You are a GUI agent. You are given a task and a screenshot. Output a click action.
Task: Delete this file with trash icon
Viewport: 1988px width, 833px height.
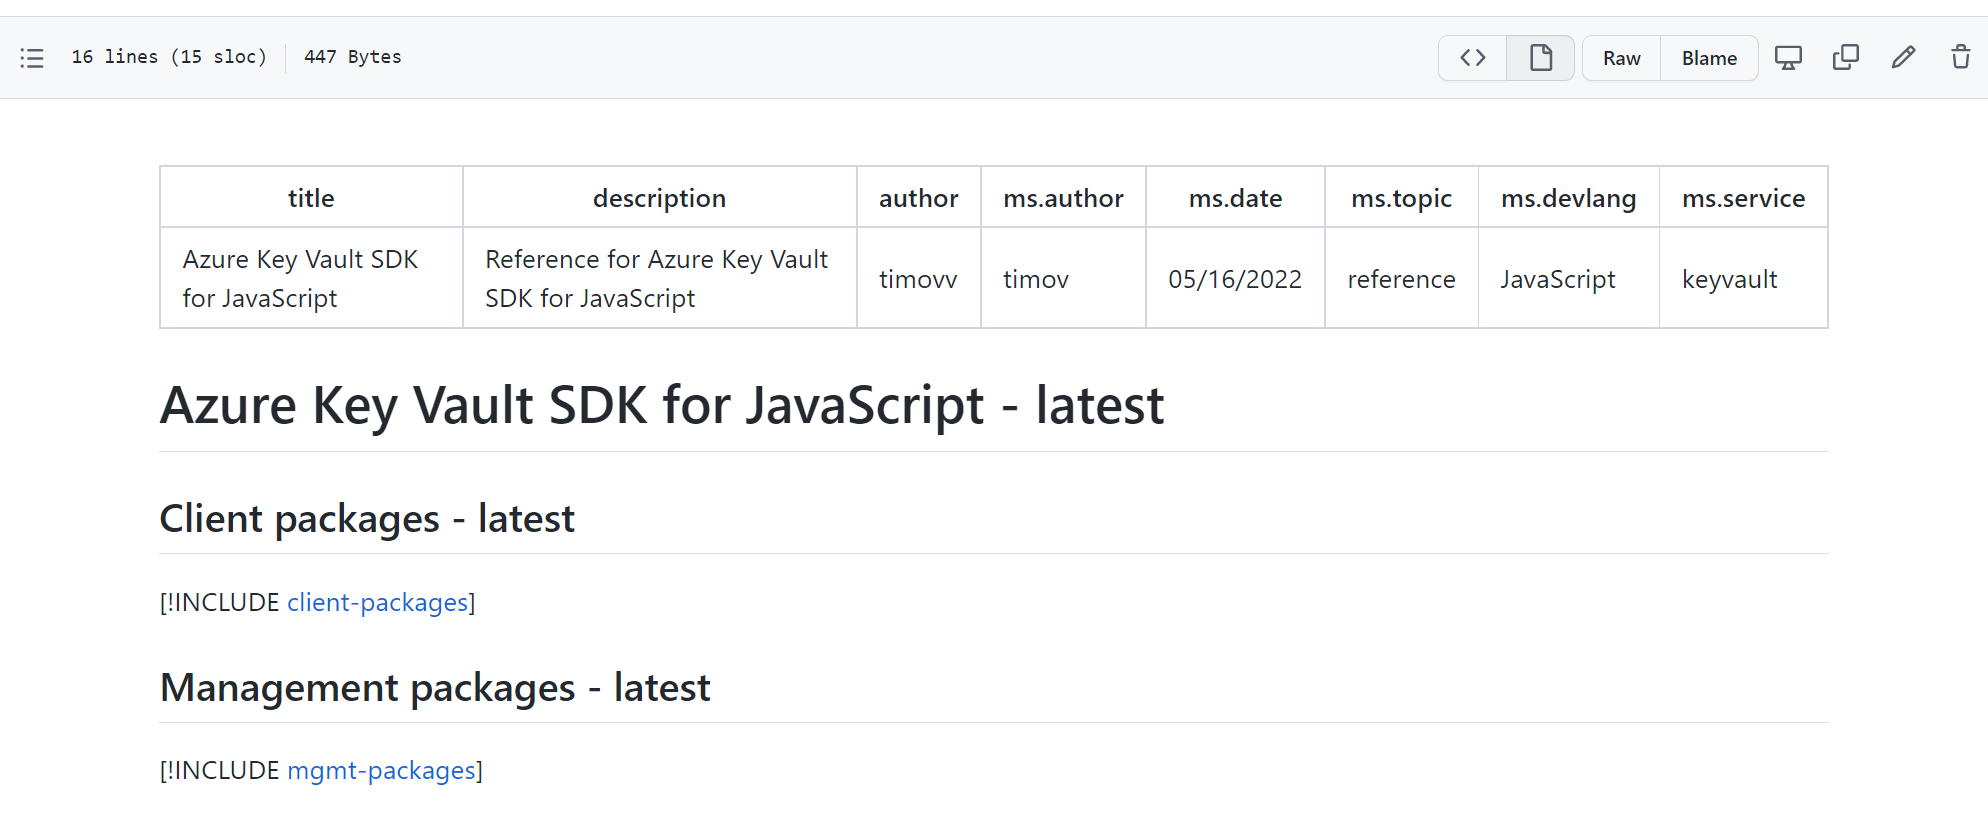click(x=1960, y=58)
